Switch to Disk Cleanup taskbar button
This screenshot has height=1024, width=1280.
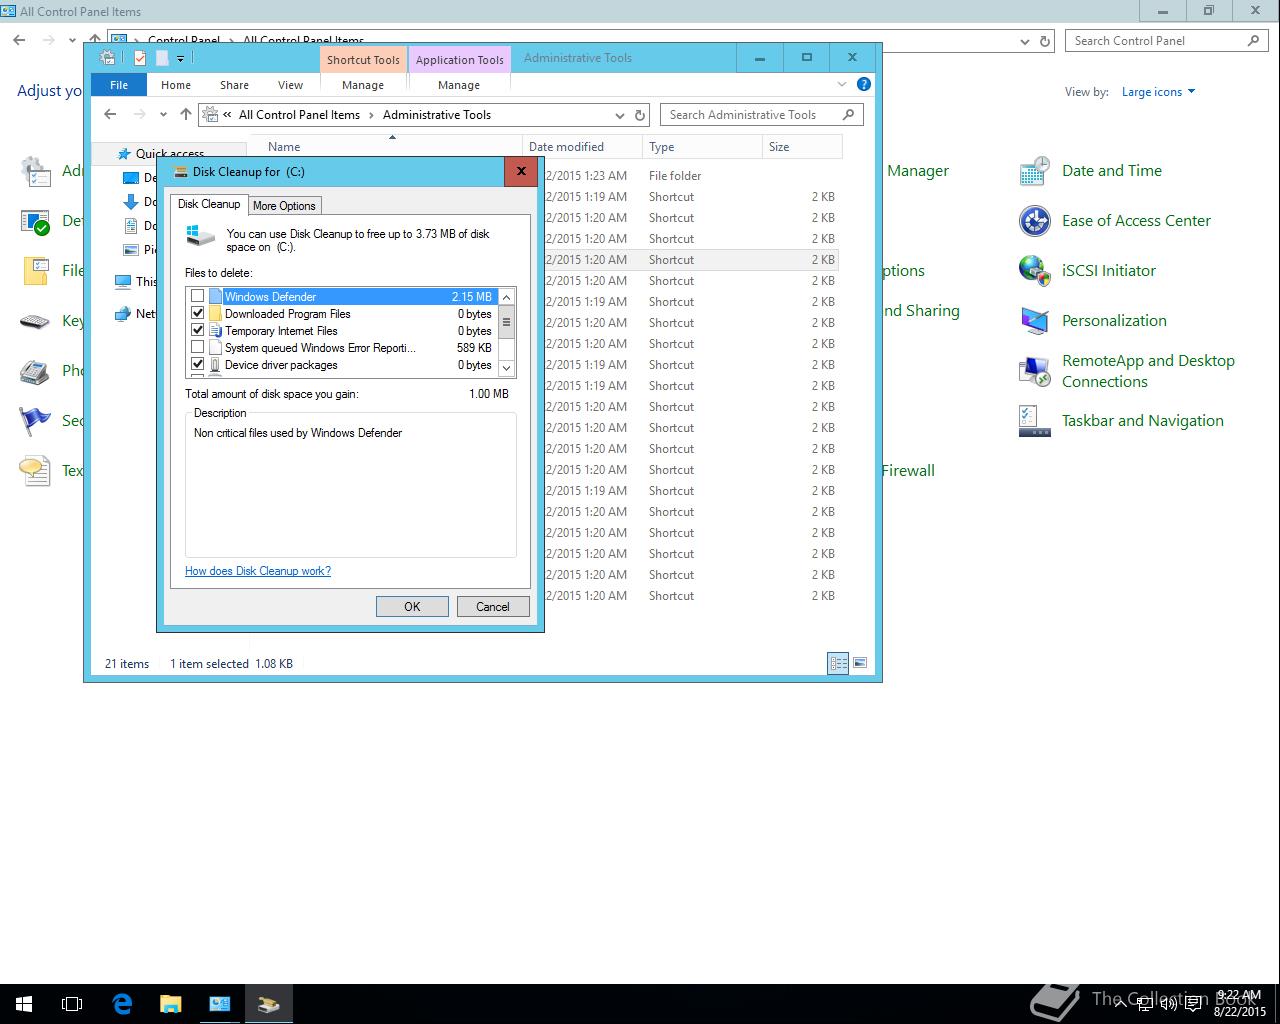pos(268,1004)
